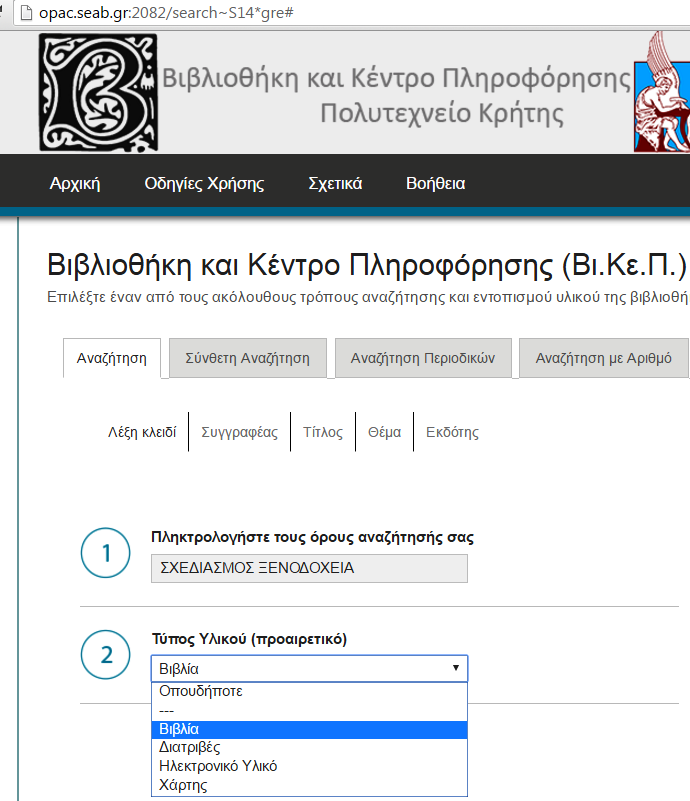Click the page icon in address bar
The height and width of the screenshot is (801, 690).
click(26, 12)
